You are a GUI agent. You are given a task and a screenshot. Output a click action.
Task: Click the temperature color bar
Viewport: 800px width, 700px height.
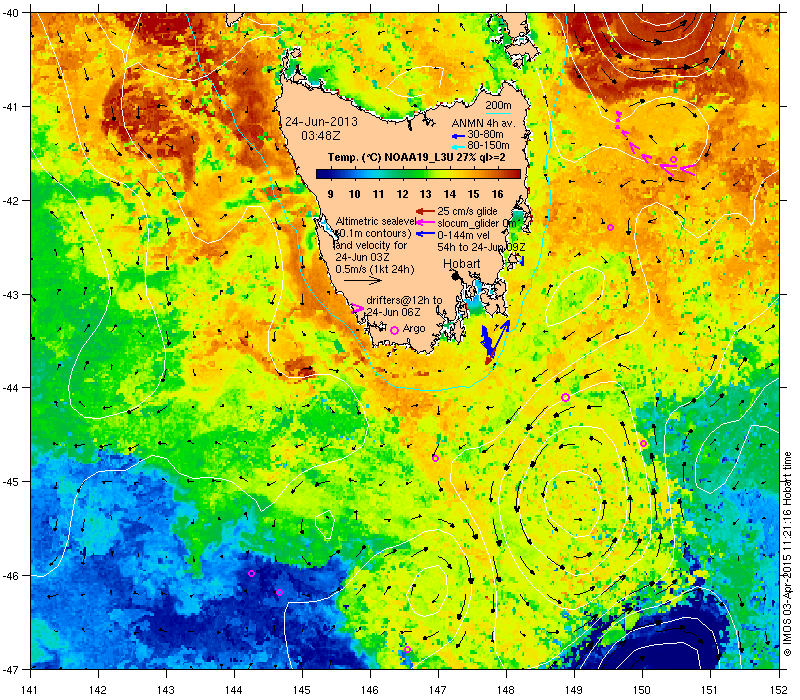point(418,174)
